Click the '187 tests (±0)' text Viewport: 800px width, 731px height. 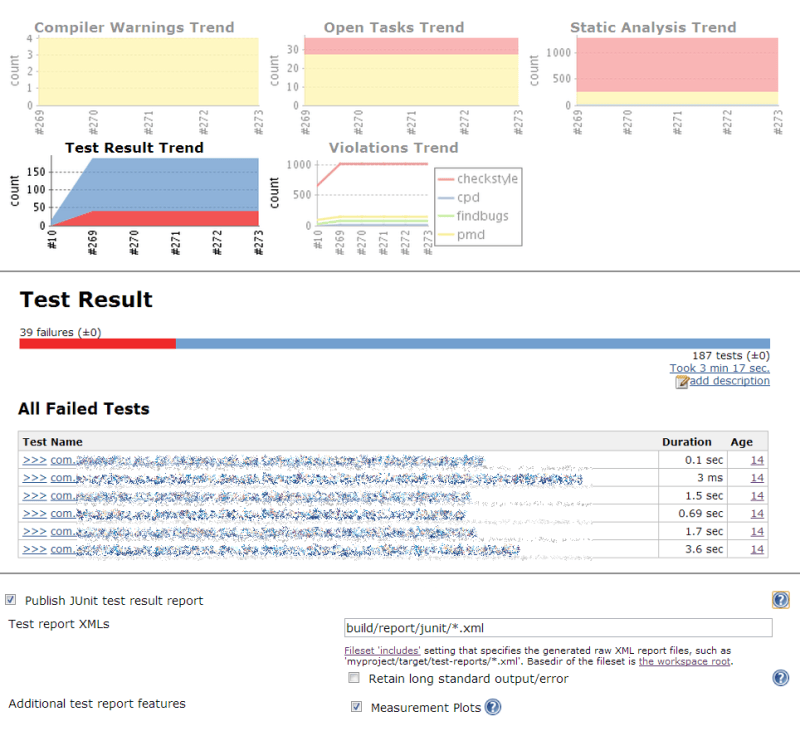click(731, 356)
